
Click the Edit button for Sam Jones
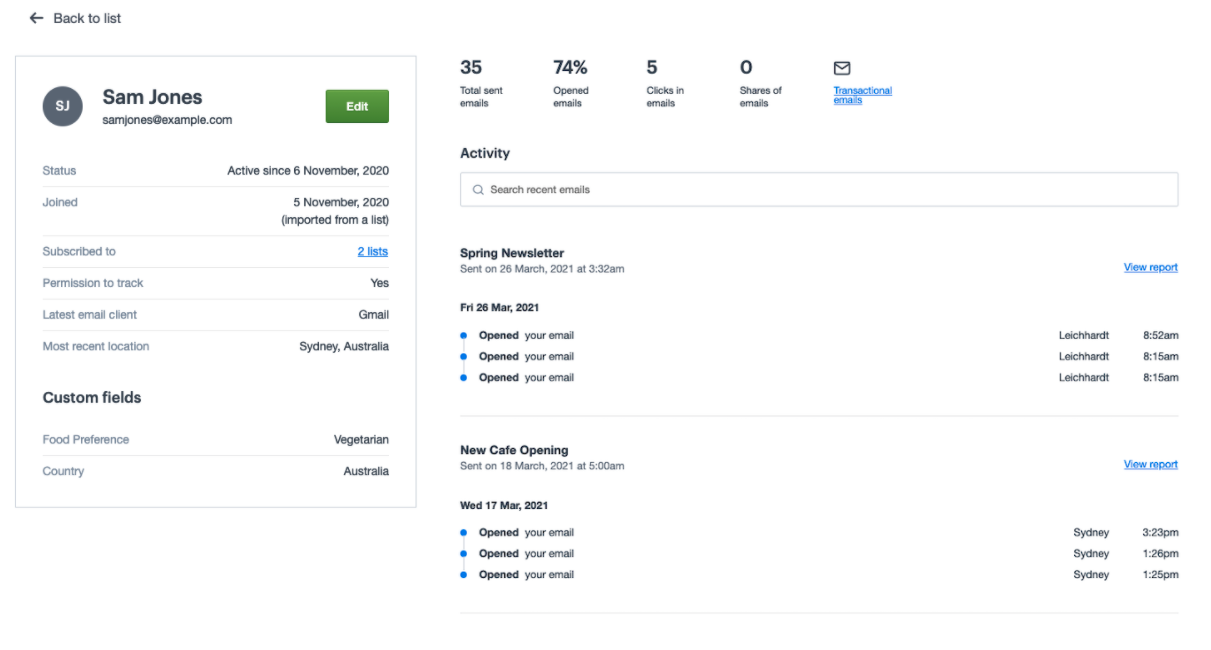click(x=357, y=106)
